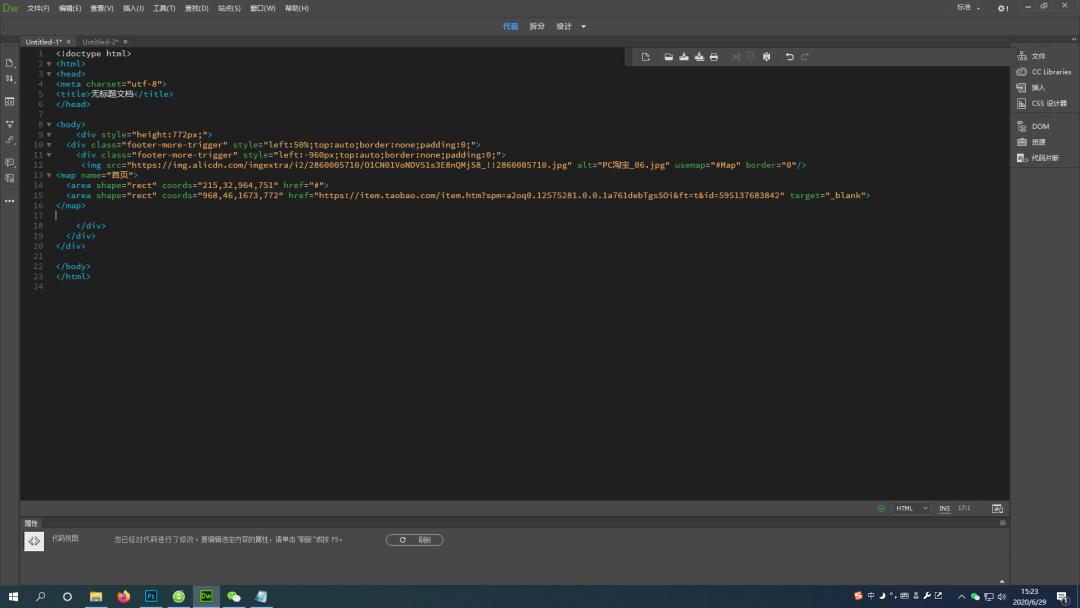Open the 插入(I) menu
The image size is (1080, 608).
coord(133,8)
